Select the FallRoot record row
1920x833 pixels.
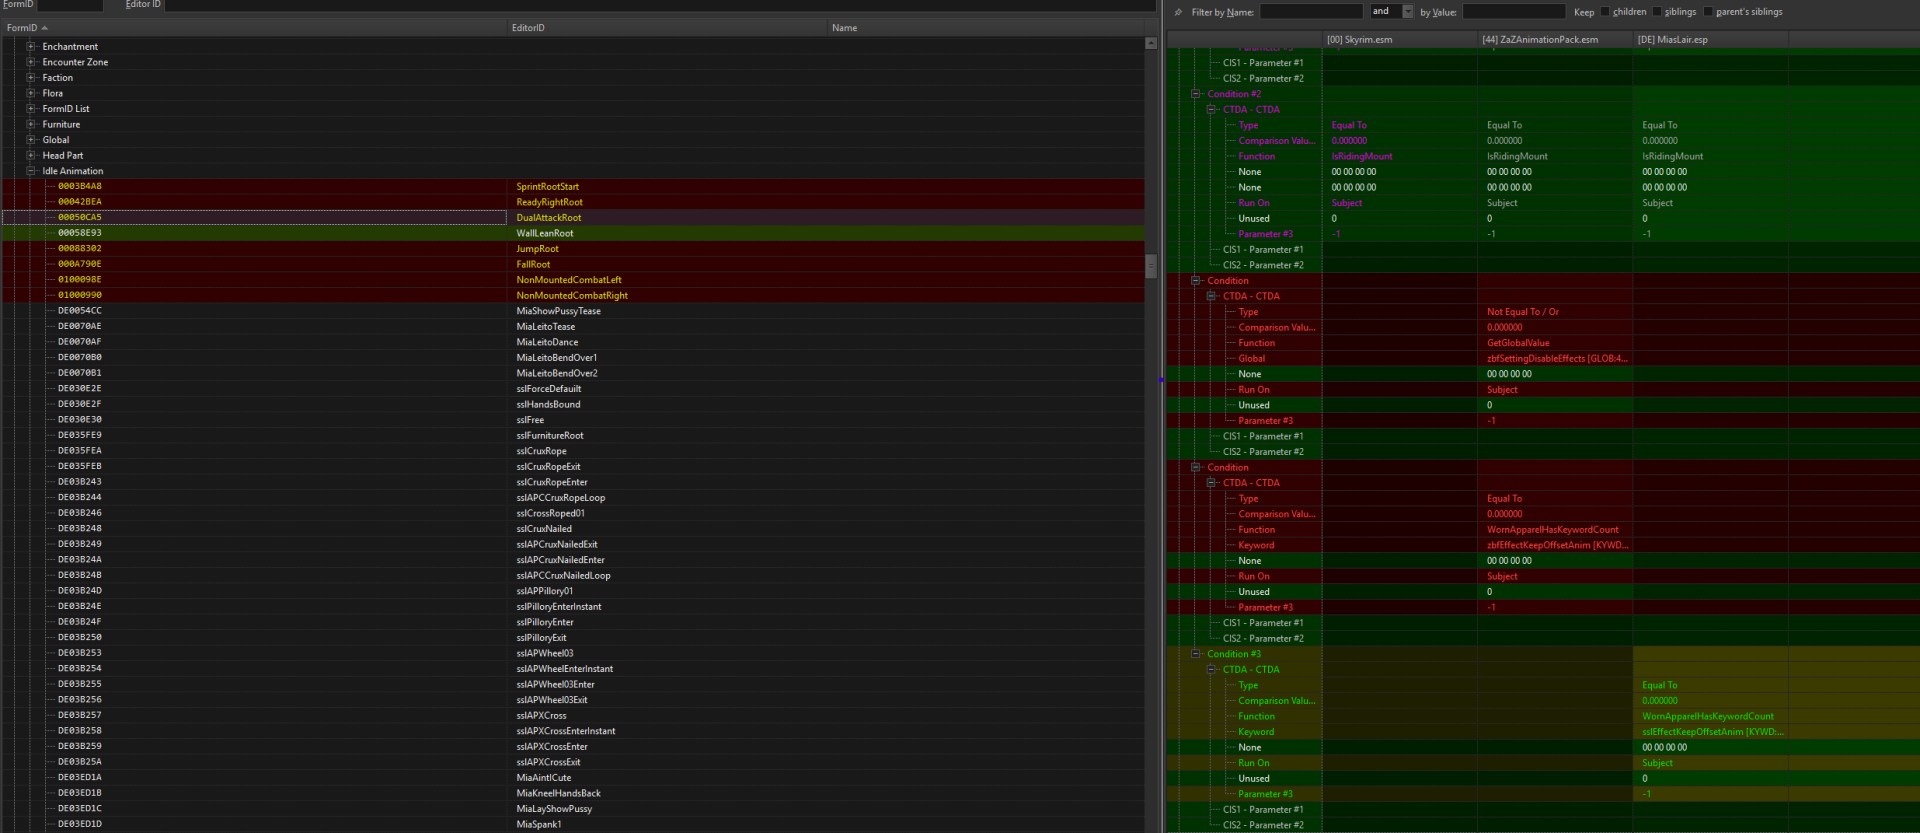(x=572, y=264)
